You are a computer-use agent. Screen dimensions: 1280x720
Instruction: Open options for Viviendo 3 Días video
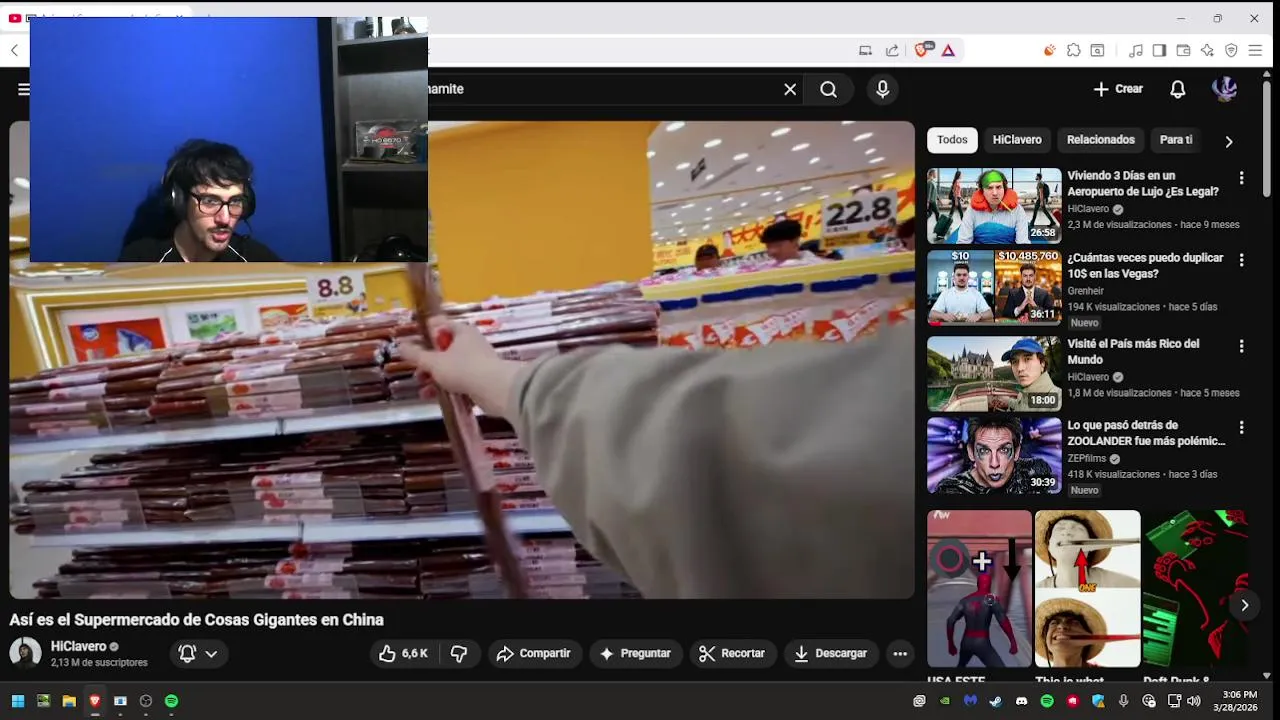pos(1241,178)
